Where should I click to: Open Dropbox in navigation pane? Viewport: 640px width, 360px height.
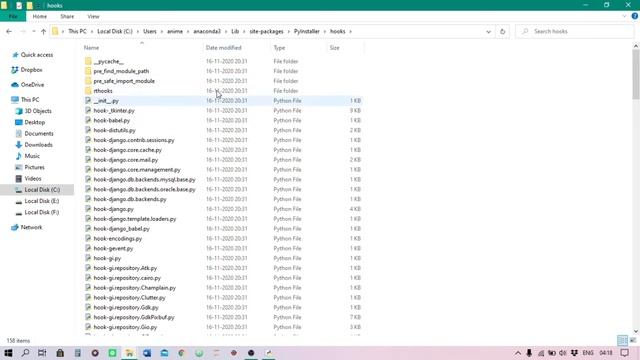31,70
